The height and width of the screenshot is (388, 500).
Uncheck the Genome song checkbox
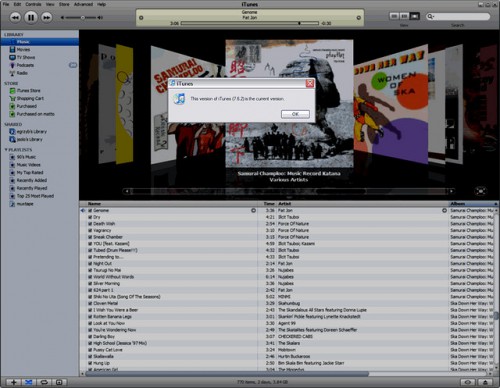tap(90, 211)
